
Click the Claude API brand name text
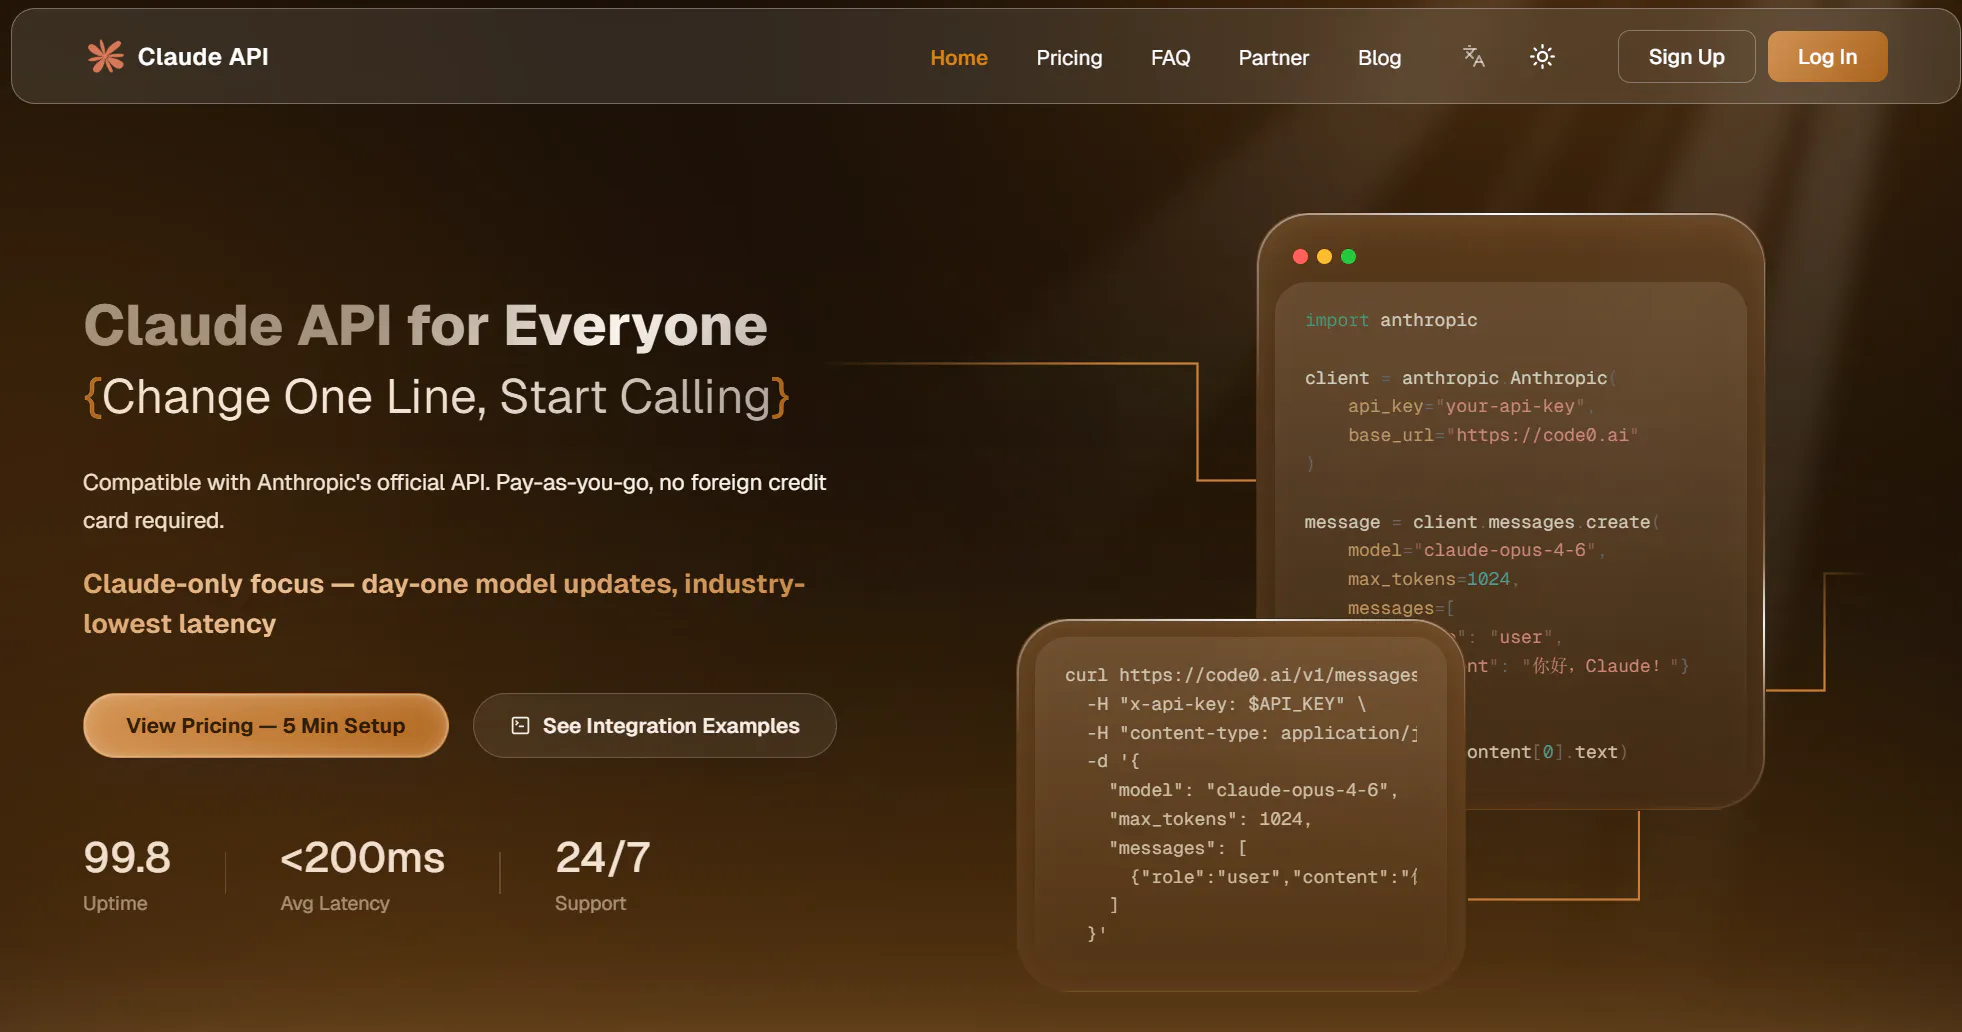(x=203, y=57)
